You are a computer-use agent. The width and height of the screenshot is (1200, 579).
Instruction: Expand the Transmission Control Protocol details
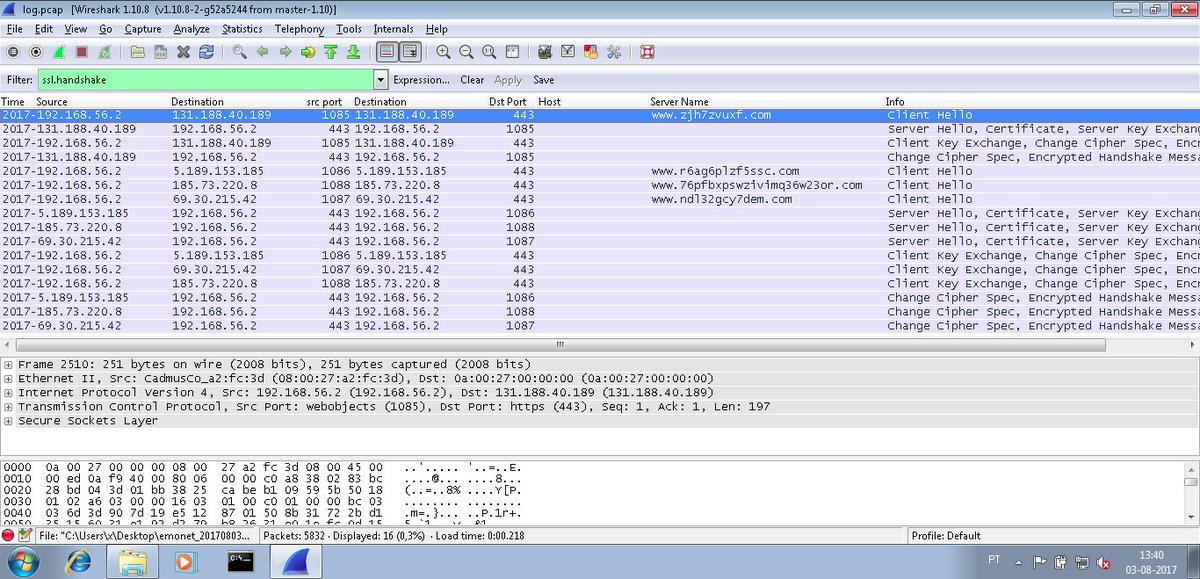pyautogui.click(x=8, y=406)
